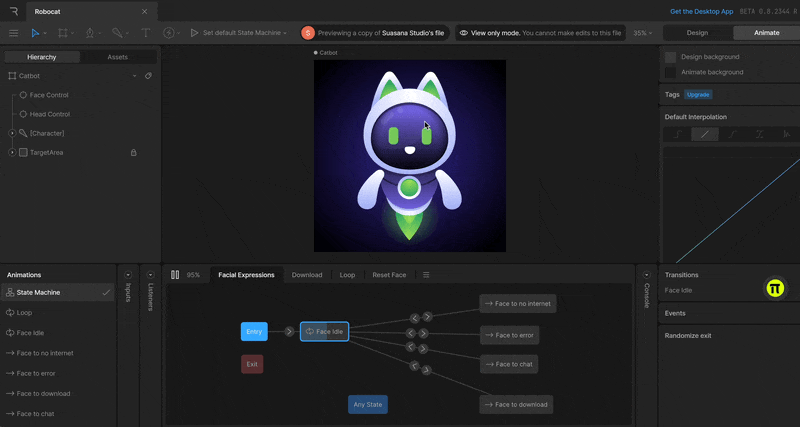Click the Get the Desktop App link
Screen dimensions: 800x427
[x=703, y=12]
